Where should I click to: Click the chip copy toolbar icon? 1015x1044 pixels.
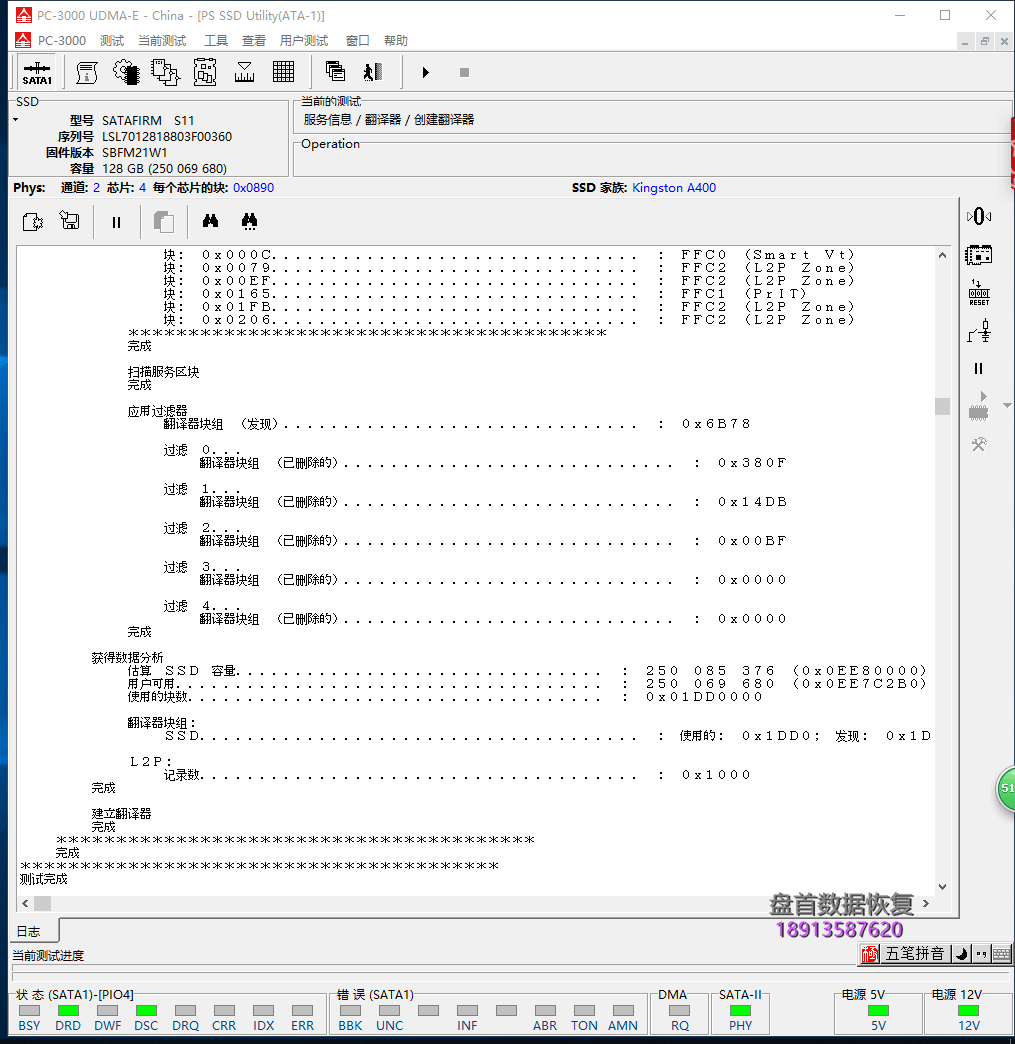[x=165, y=73]
